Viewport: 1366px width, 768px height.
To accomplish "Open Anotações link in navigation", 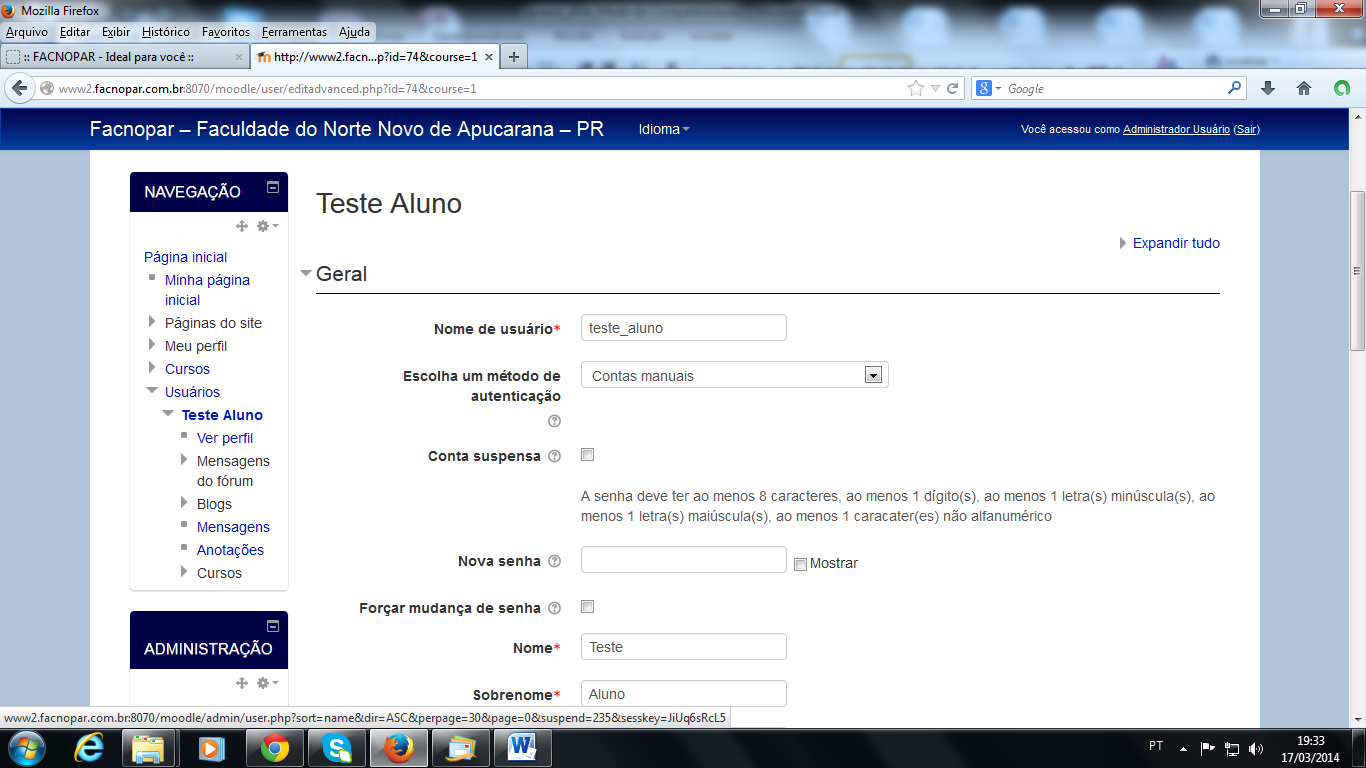I will [x=230, y=550].
